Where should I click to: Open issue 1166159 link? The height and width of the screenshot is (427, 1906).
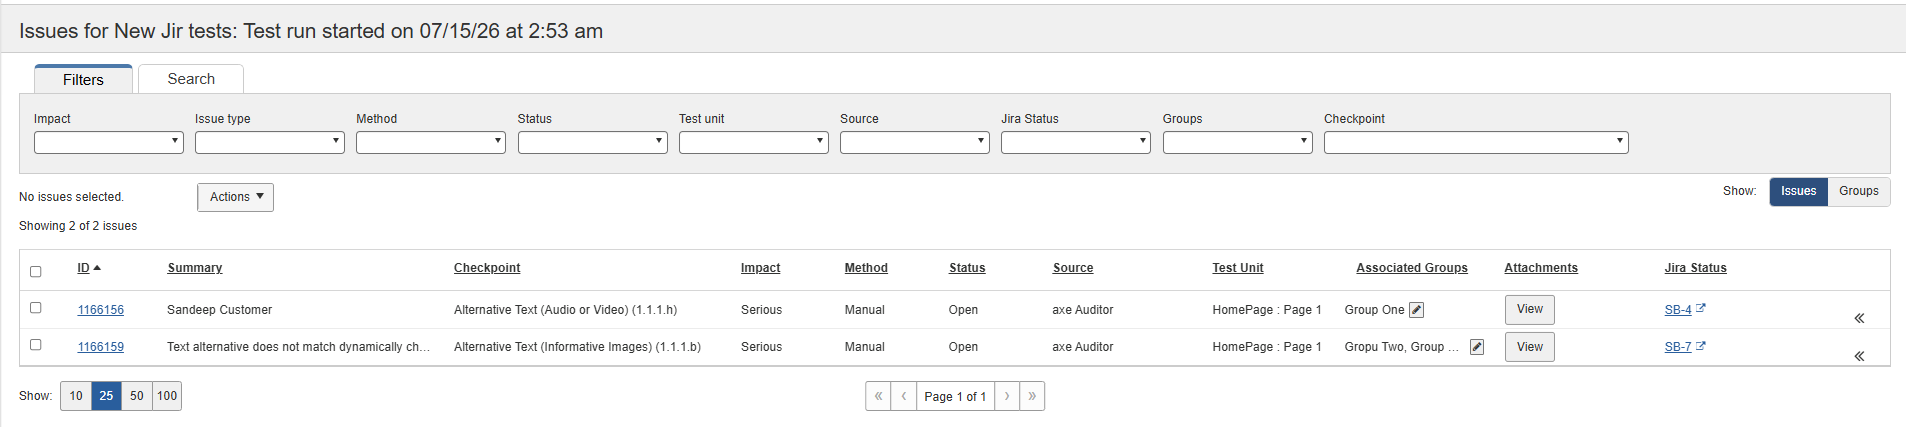101,347
